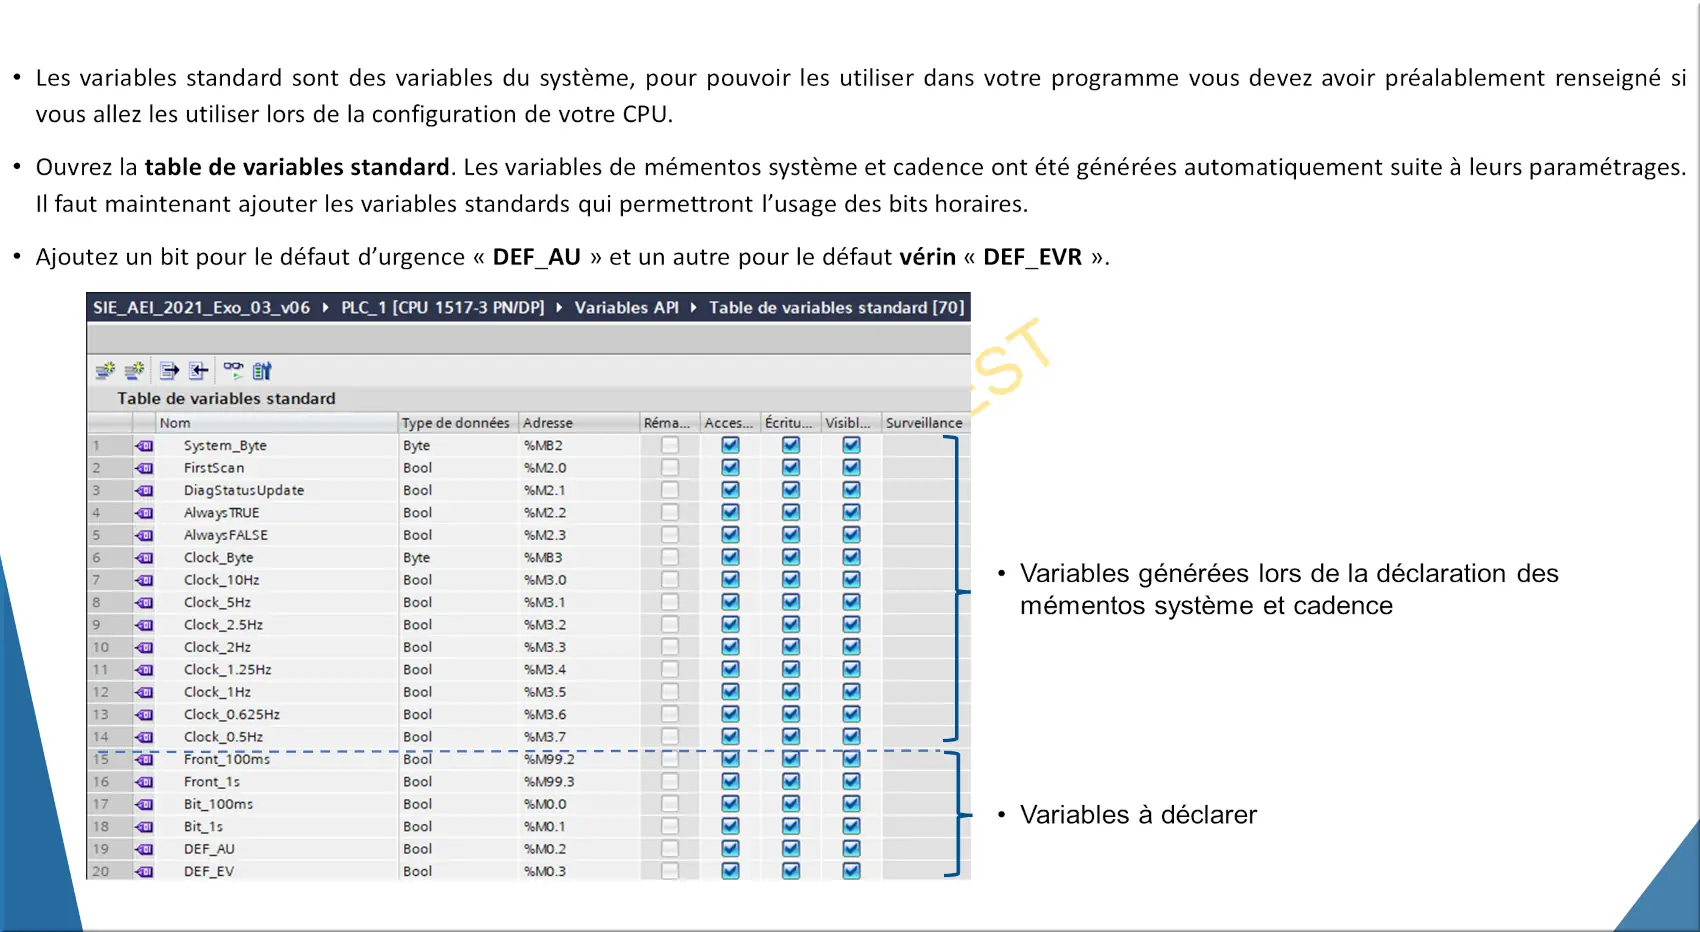Click the Export variables toolbar icon
Image resolution: width=1700 pixels, height=932 pixels.
coord(170,371)
